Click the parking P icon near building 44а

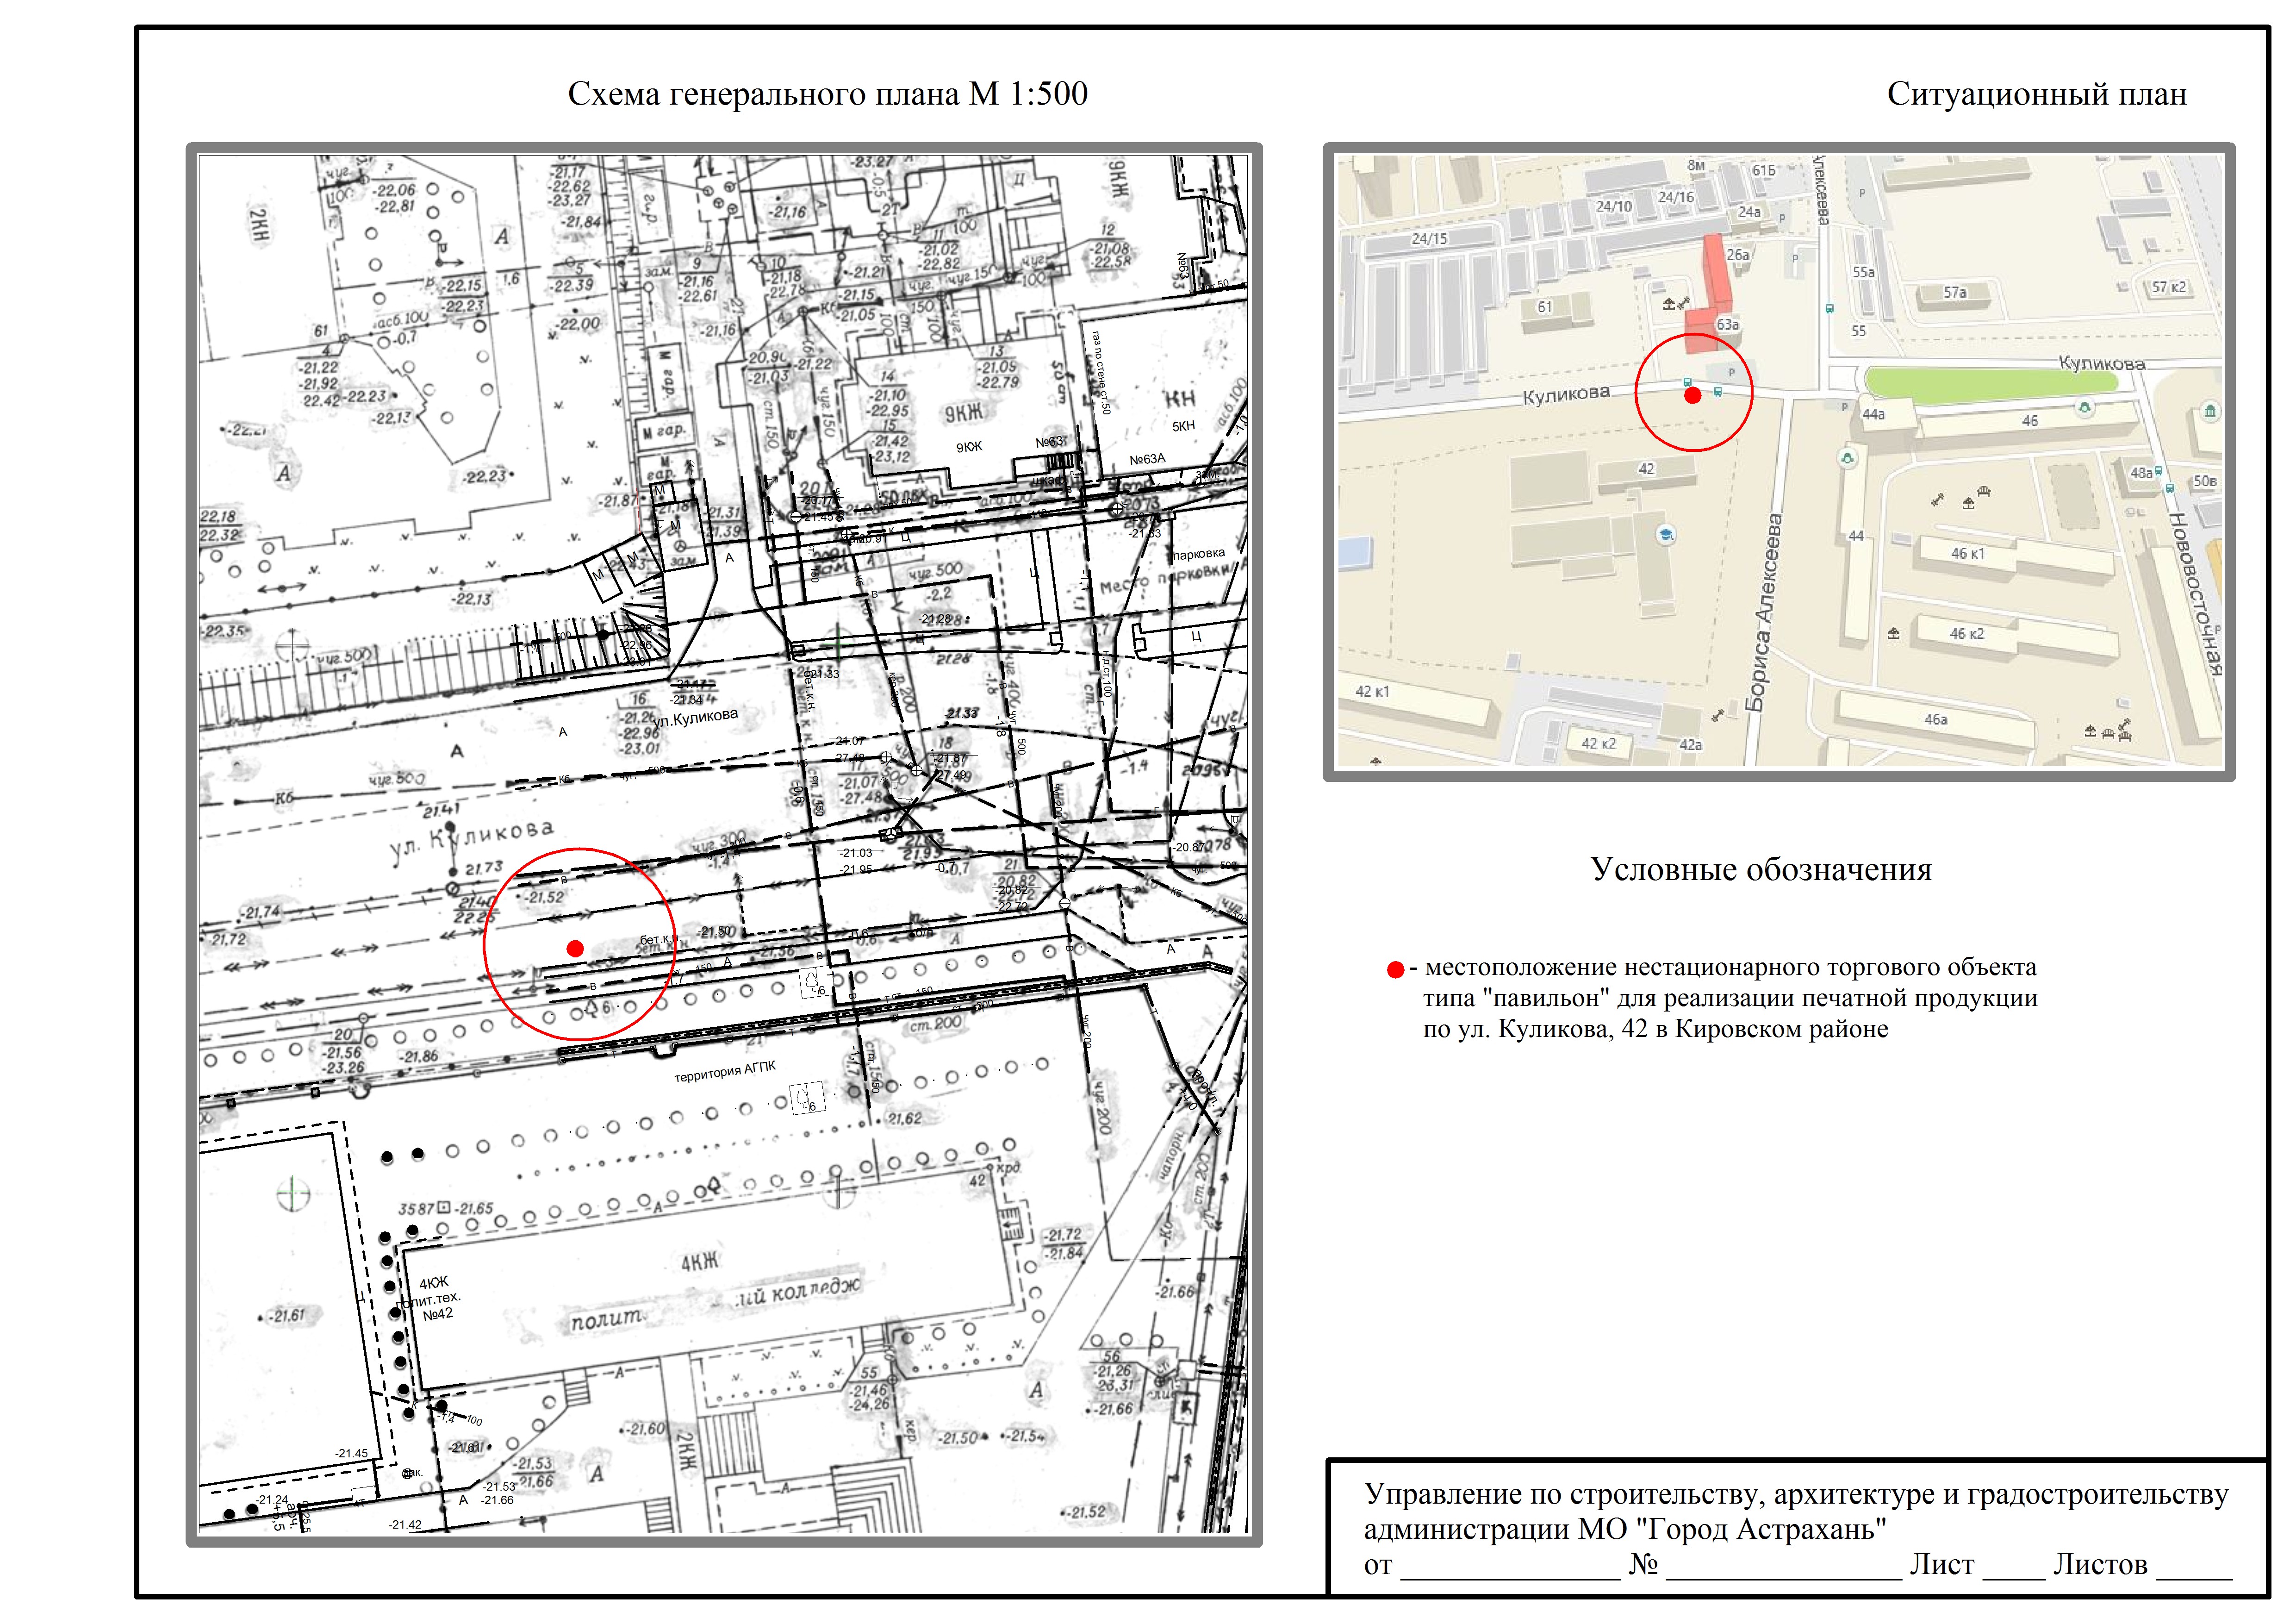(1845, 407)
